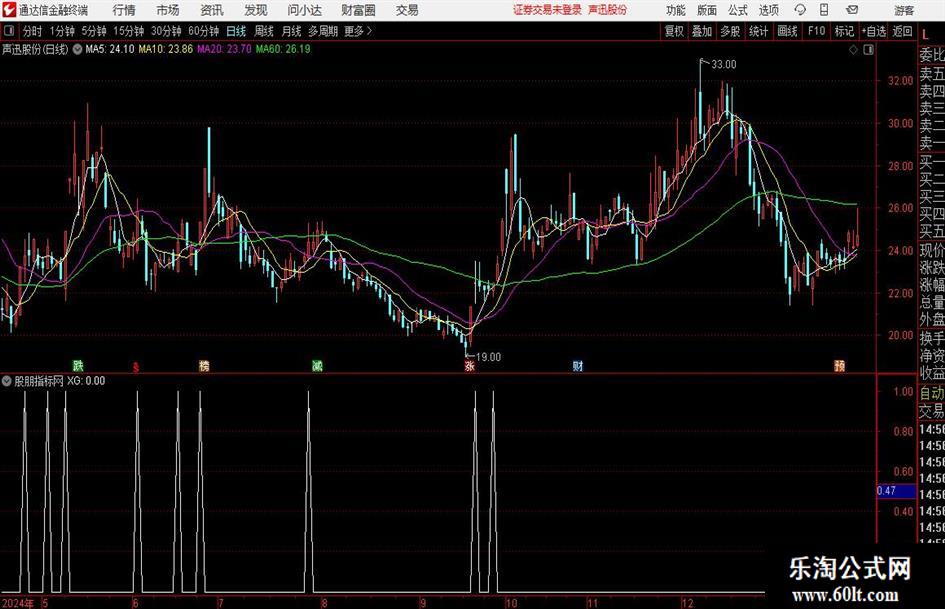Open the 资讯 menu
The image size is (945, 609).
tap(212, 10)
